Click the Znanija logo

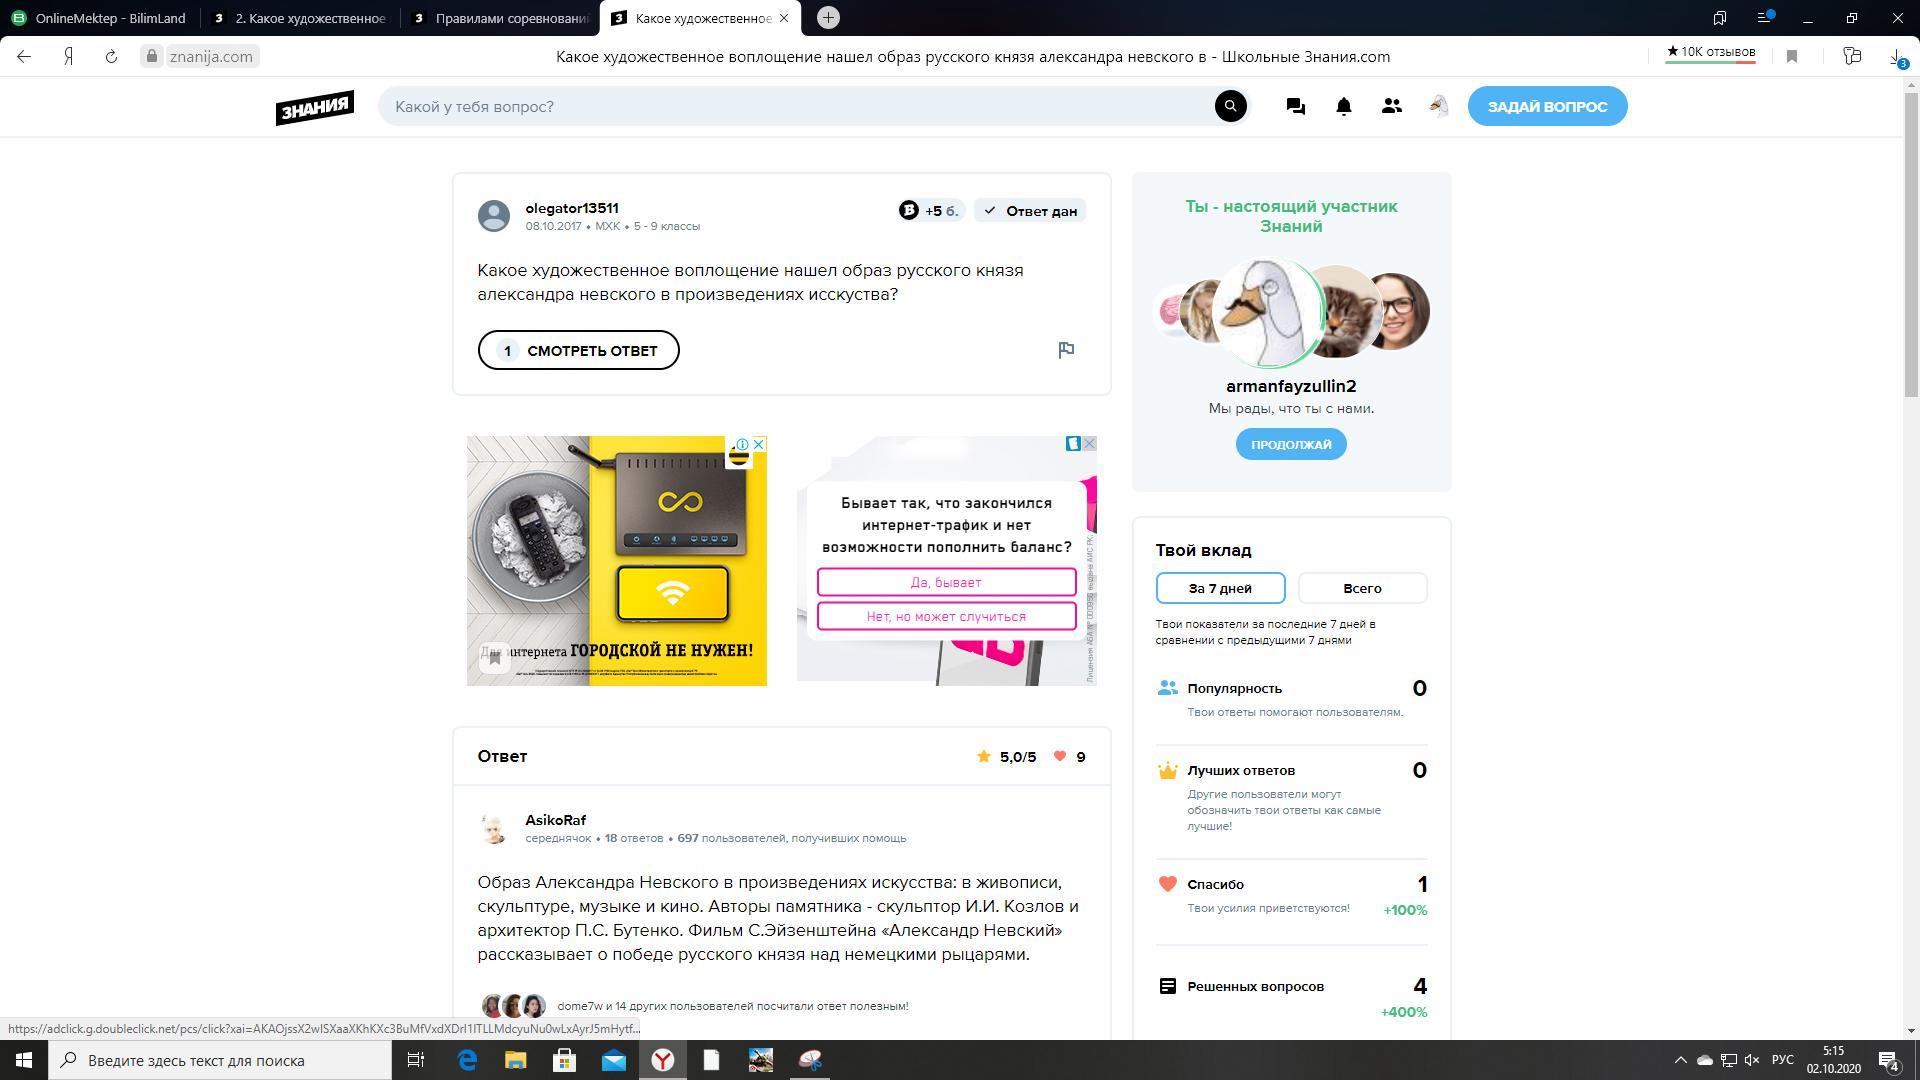coord(315,107)
